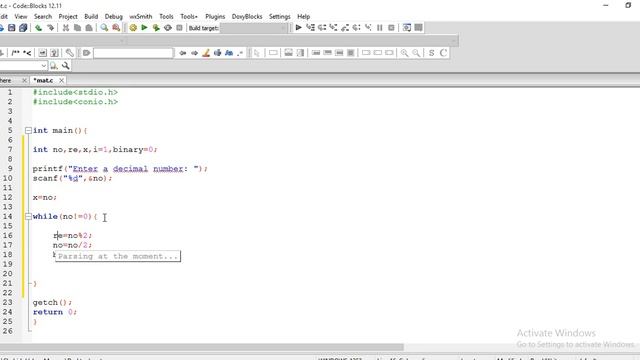This screenshot has width=640, height=360.
Task: Run the program with green play icon
Action: 144,28
